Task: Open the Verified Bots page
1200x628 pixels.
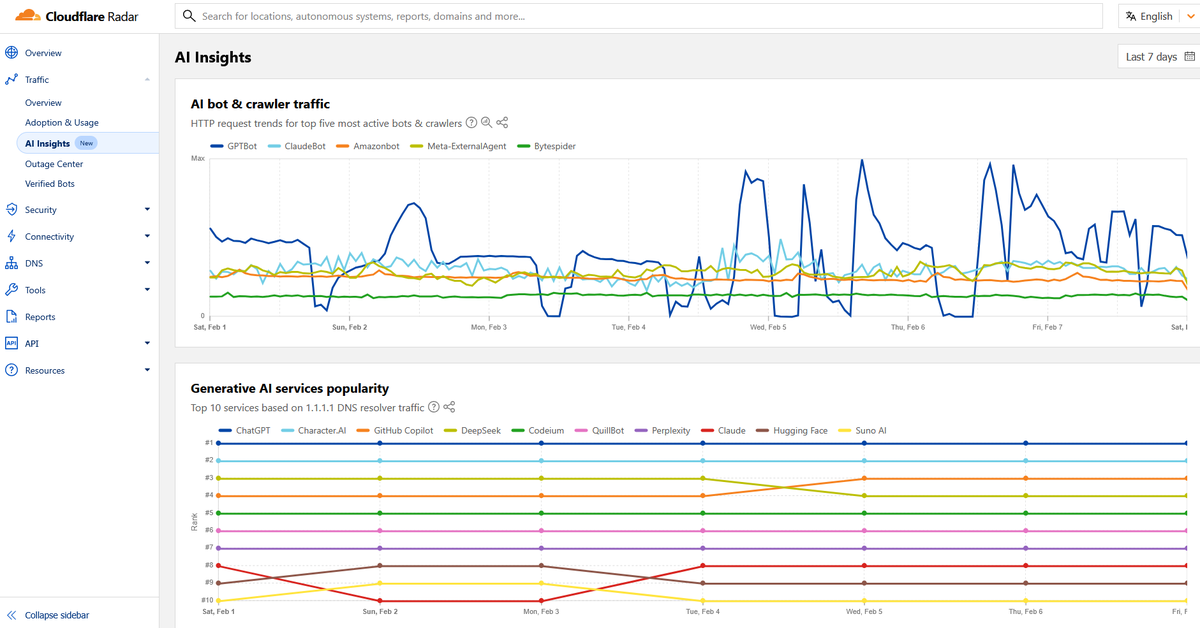Action: (x=50, y=184)
